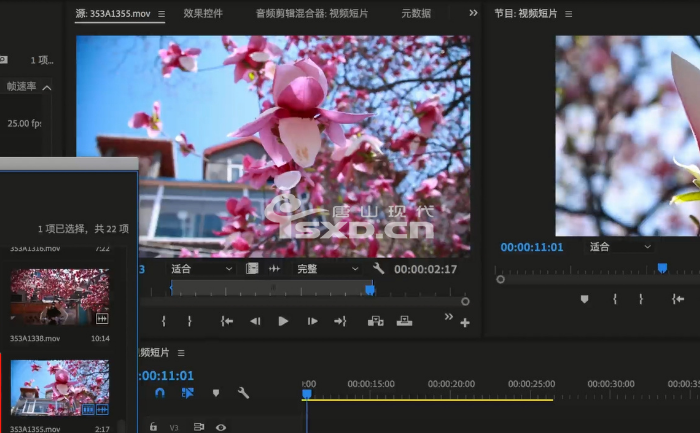Viewport: 700px width, 433px height.
Task: Go to Out point in source monitor
Action: tap(340, 321)
